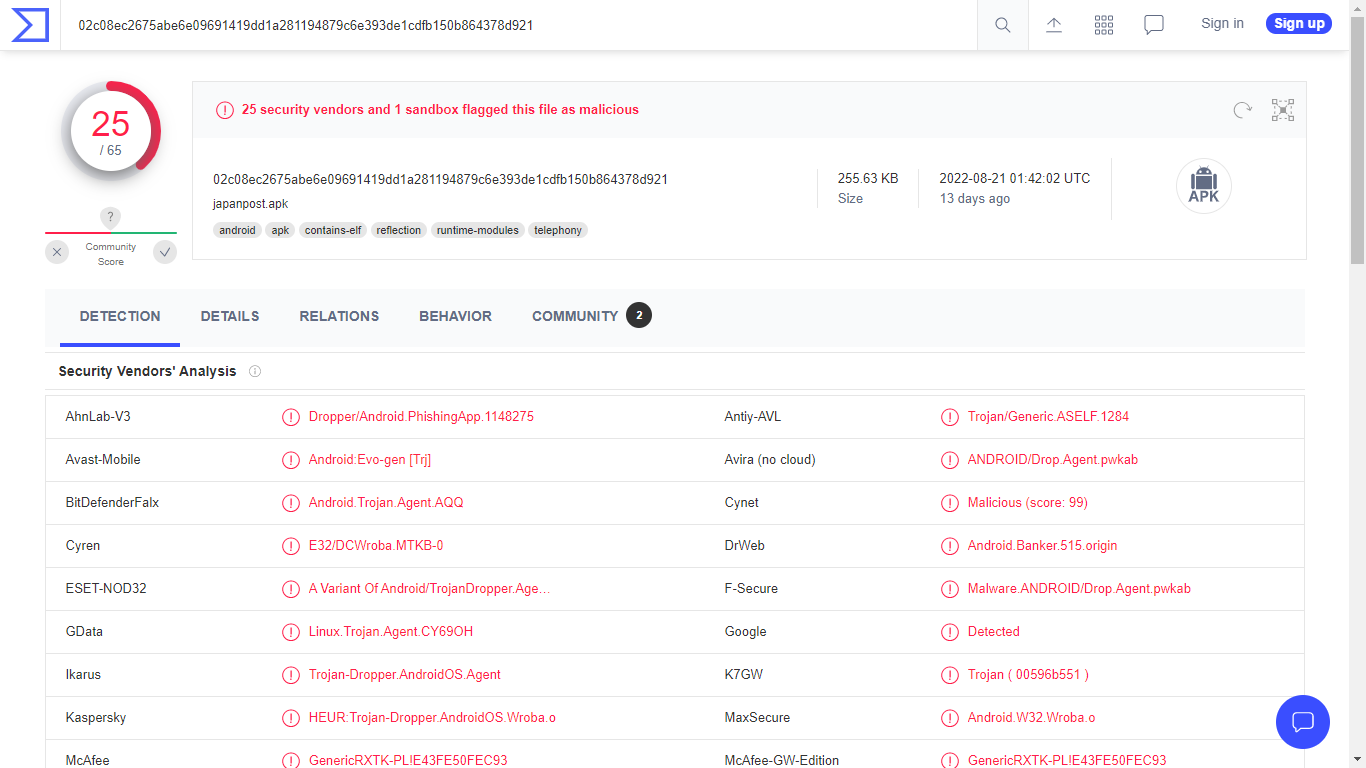Open the blue chat support bubble
Viewport: 1366px width, 768px height.
1303,722
